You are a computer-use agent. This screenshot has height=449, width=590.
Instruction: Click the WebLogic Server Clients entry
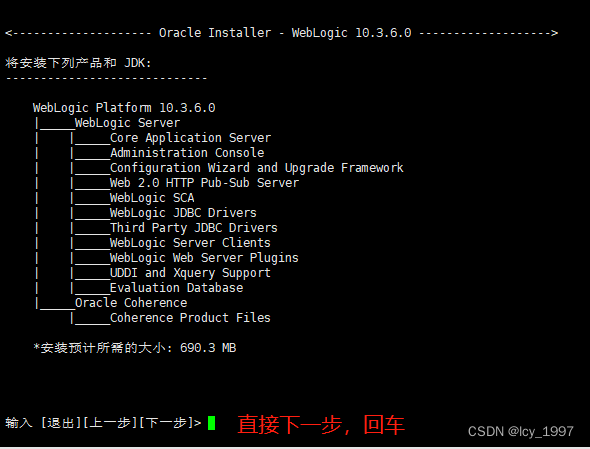pos(190,243)
